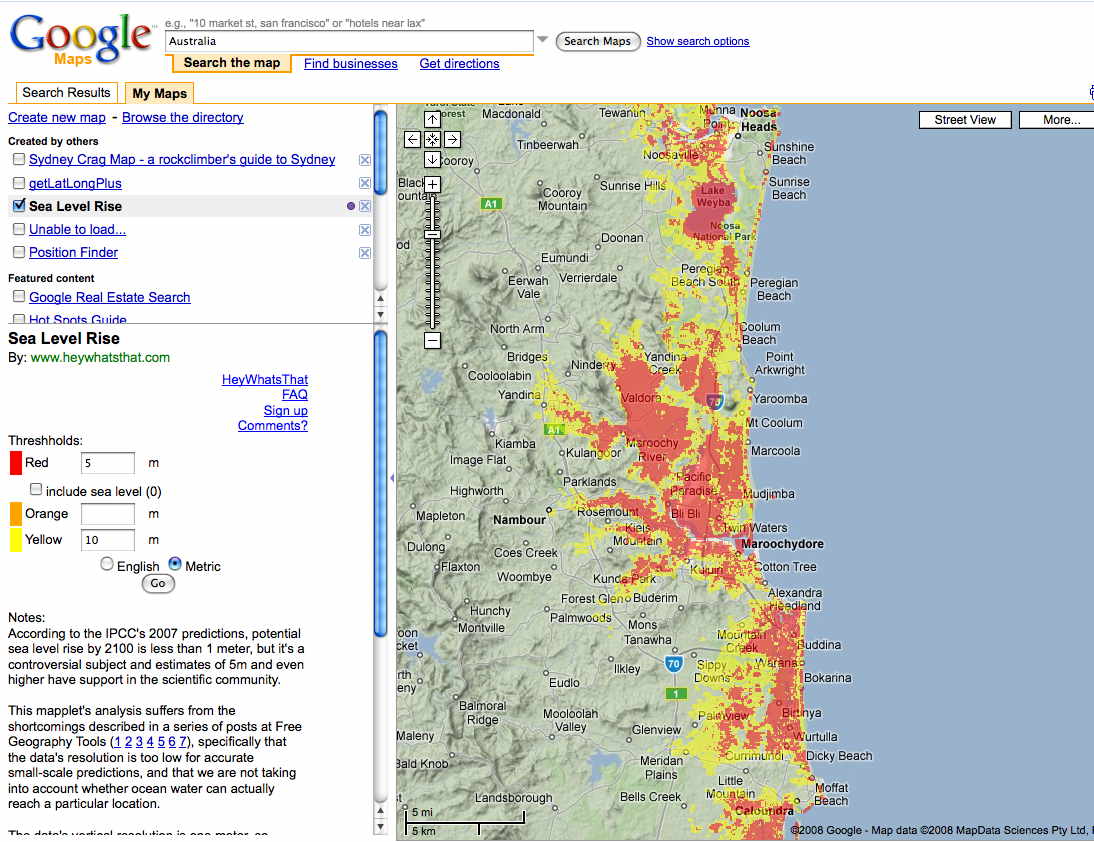Open Street View mode
The image size is (1094, 842).
pyautogui.click(x=966, y=120)
